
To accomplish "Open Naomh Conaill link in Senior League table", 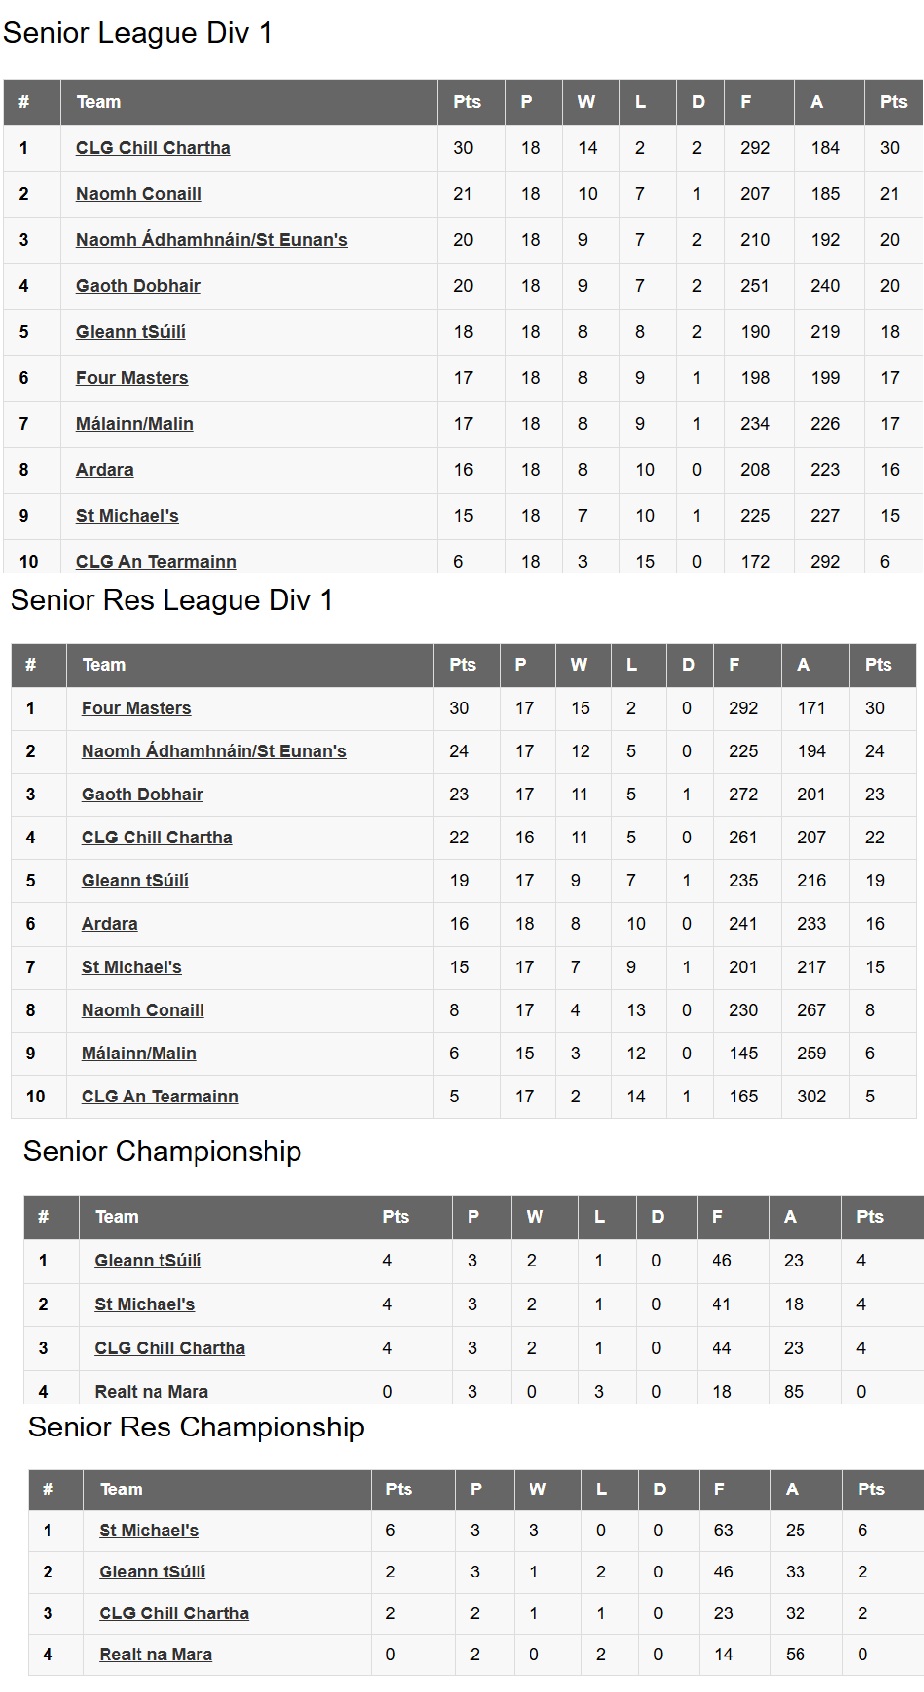I will click(x=139, y=194).
